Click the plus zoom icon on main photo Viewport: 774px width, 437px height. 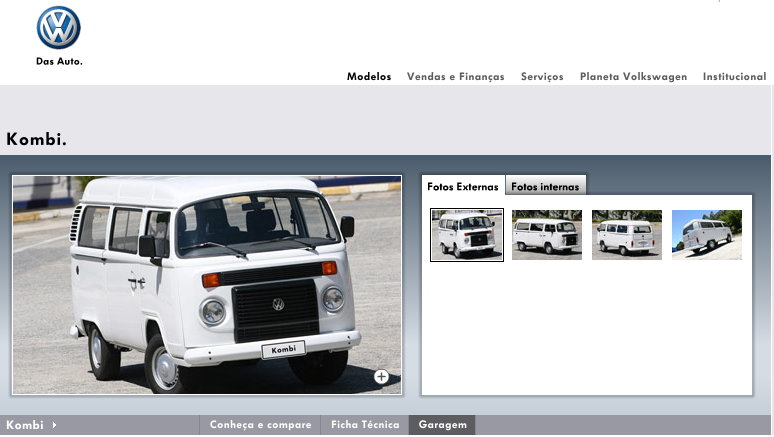pos(381,377)
